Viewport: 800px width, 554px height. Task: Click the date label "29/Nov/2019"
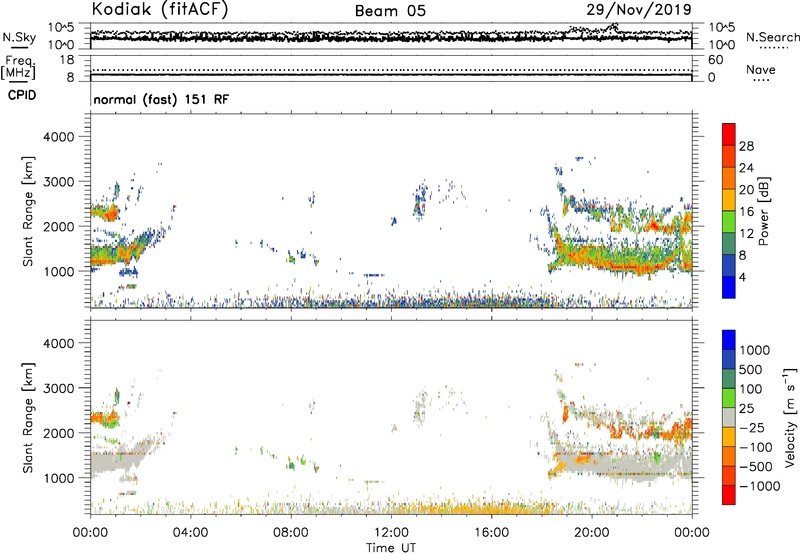pos(639,9)
